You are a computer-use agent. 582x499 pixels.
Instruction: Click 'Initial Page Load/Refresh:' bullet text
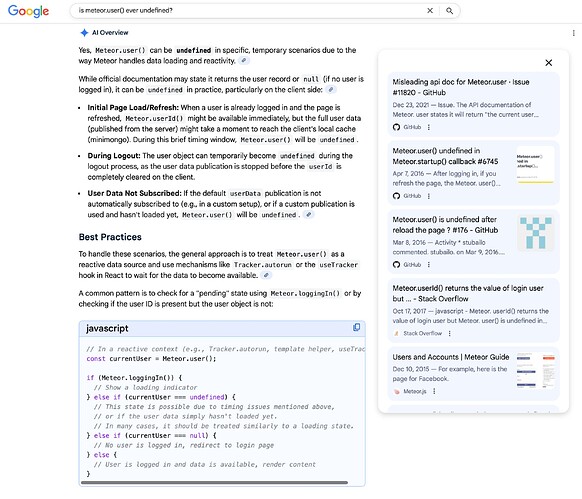point(133,108)
